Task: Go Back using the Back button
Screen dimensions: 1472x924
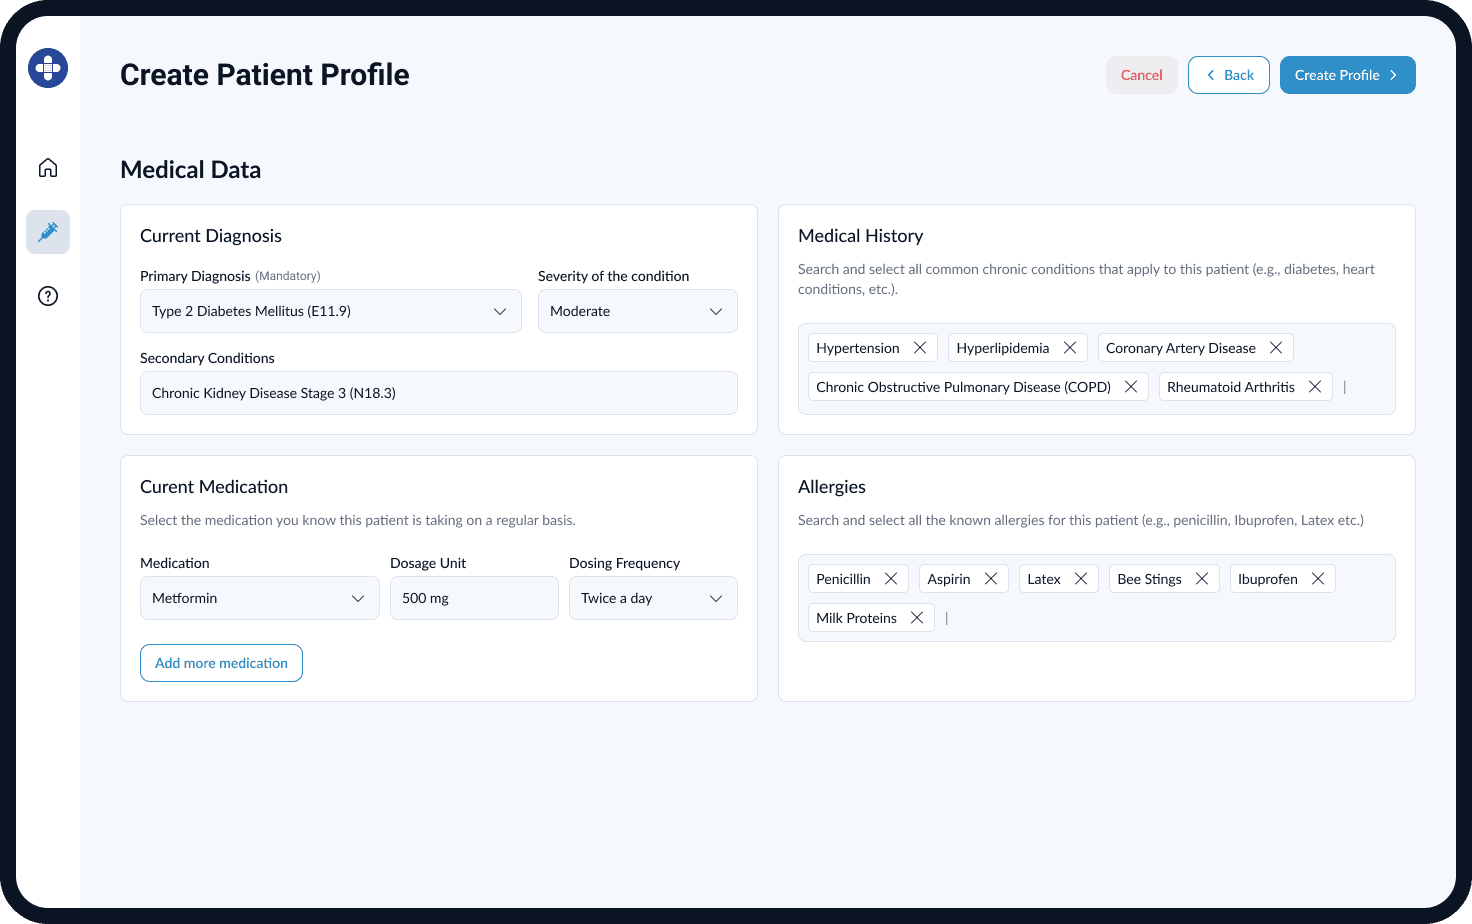Action: coord(1228,74)
